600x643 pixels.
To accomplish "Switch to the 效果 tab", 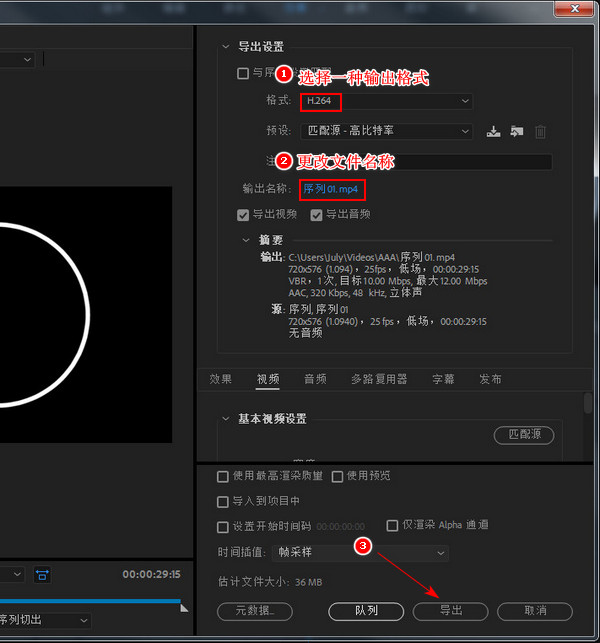I will (221, 379).
